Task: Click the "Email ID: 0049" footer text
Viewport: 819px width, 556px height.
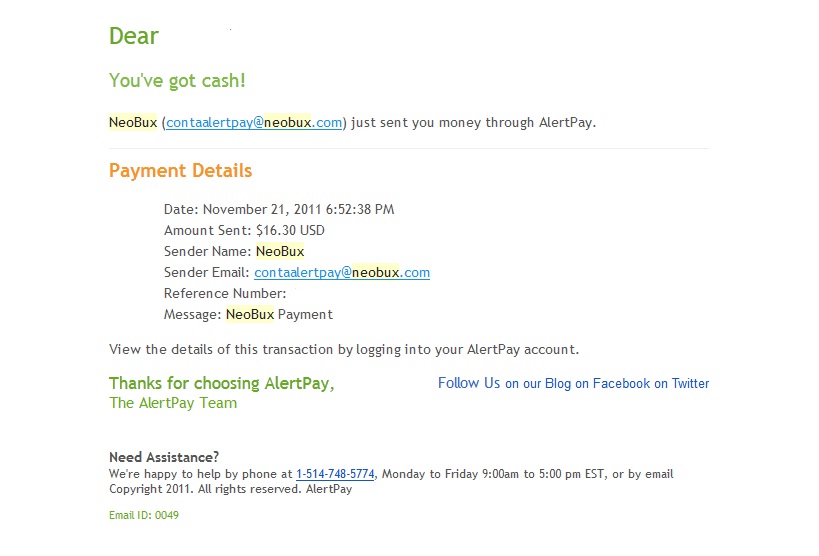Action: (x=144, y=515)
